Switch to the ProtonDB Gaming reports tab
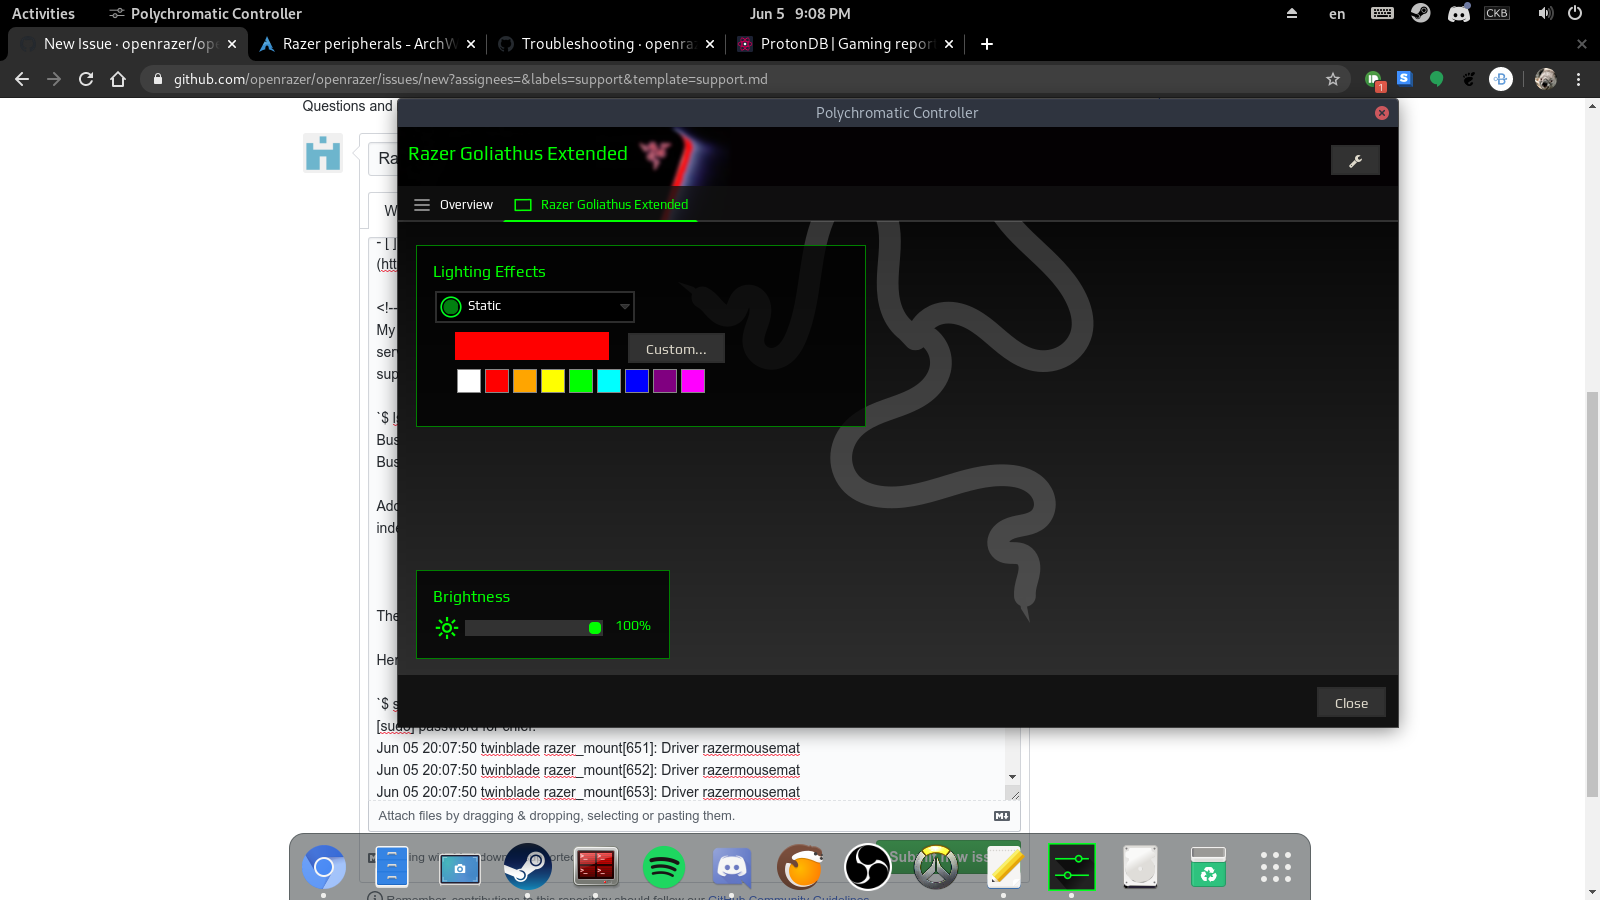Screen dimensions: 1600x900 846,44
